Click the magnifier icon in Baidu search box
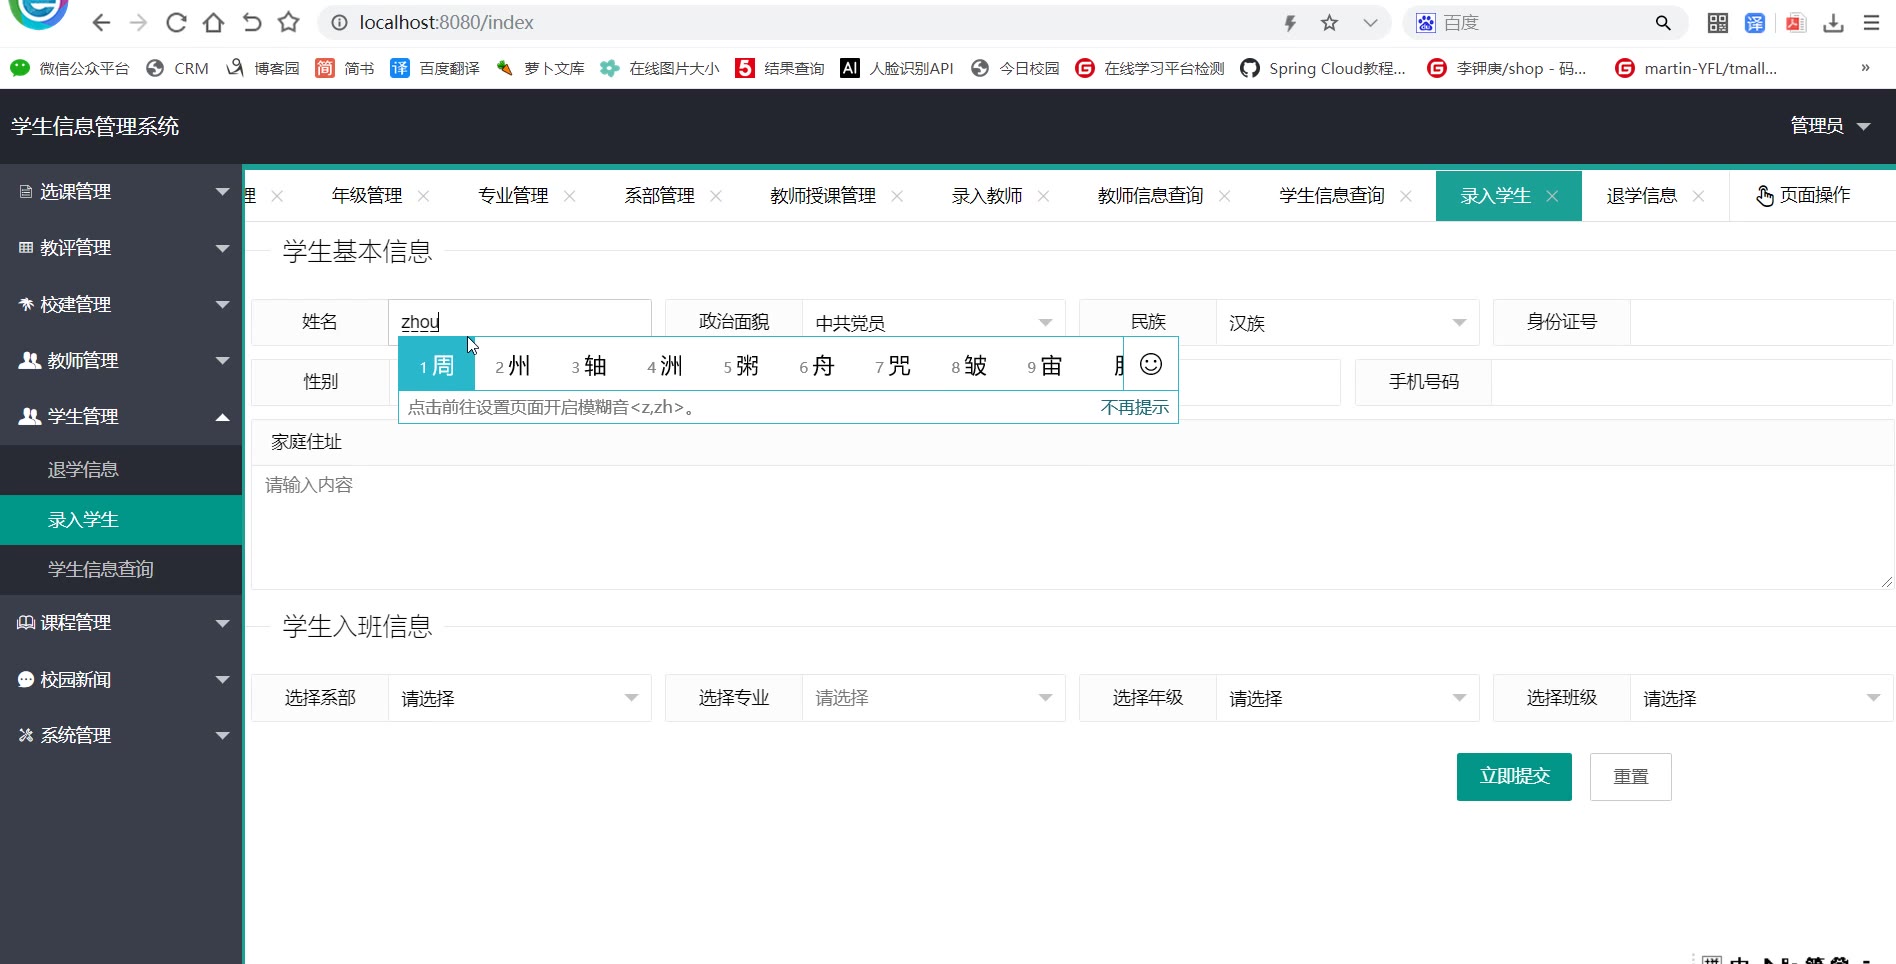This screenshot has width=1896, height=964. point(1663,23)
